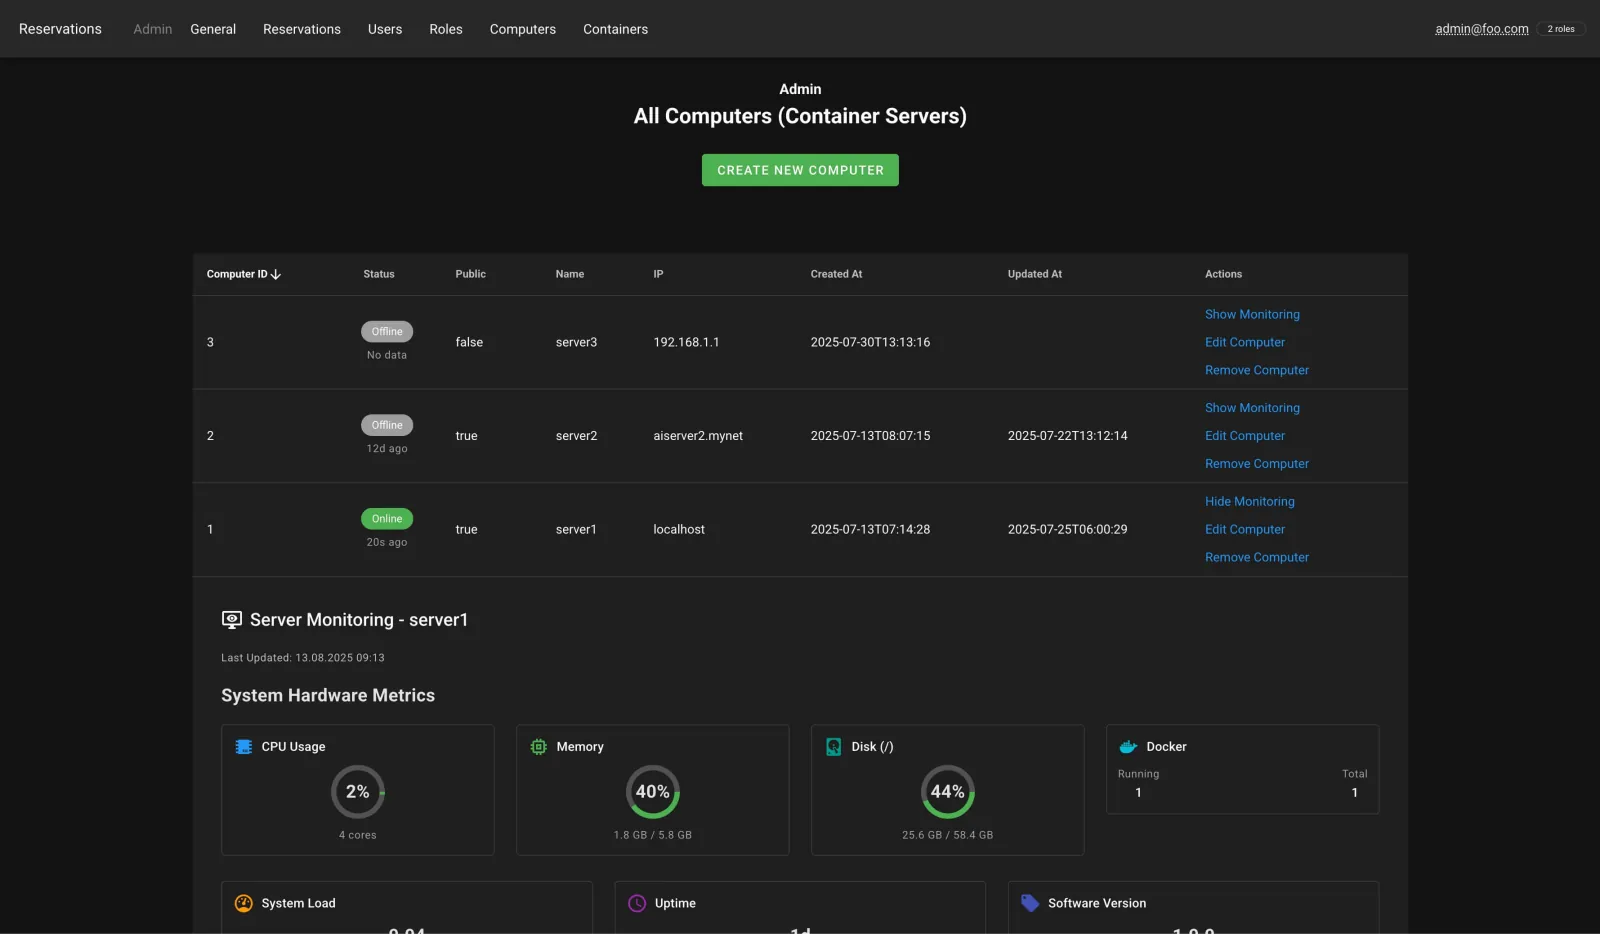Click the Uptime clock icon
The width and height of the screenshot is (1600, 934).
637,903
